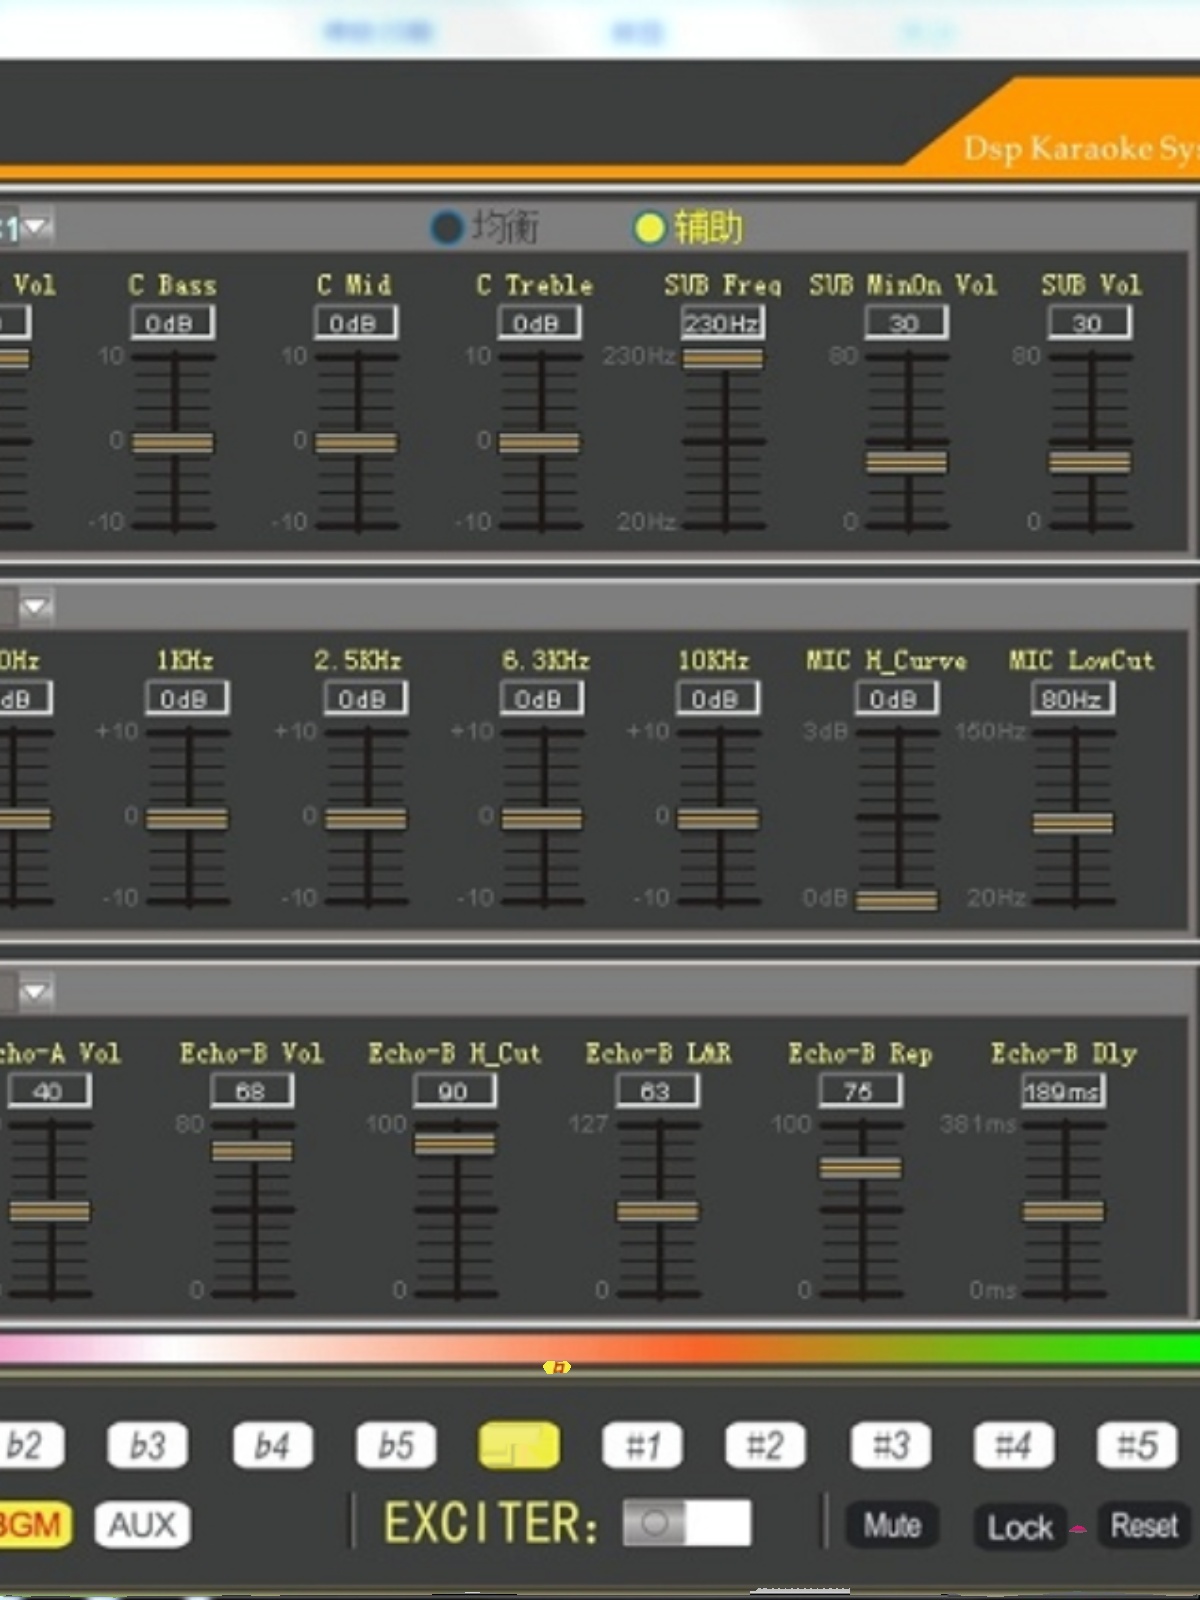The image size is (1200, 1600).
Task: Click the 6.3KHz 0dB value field
Action: click(x=541, y=698)
